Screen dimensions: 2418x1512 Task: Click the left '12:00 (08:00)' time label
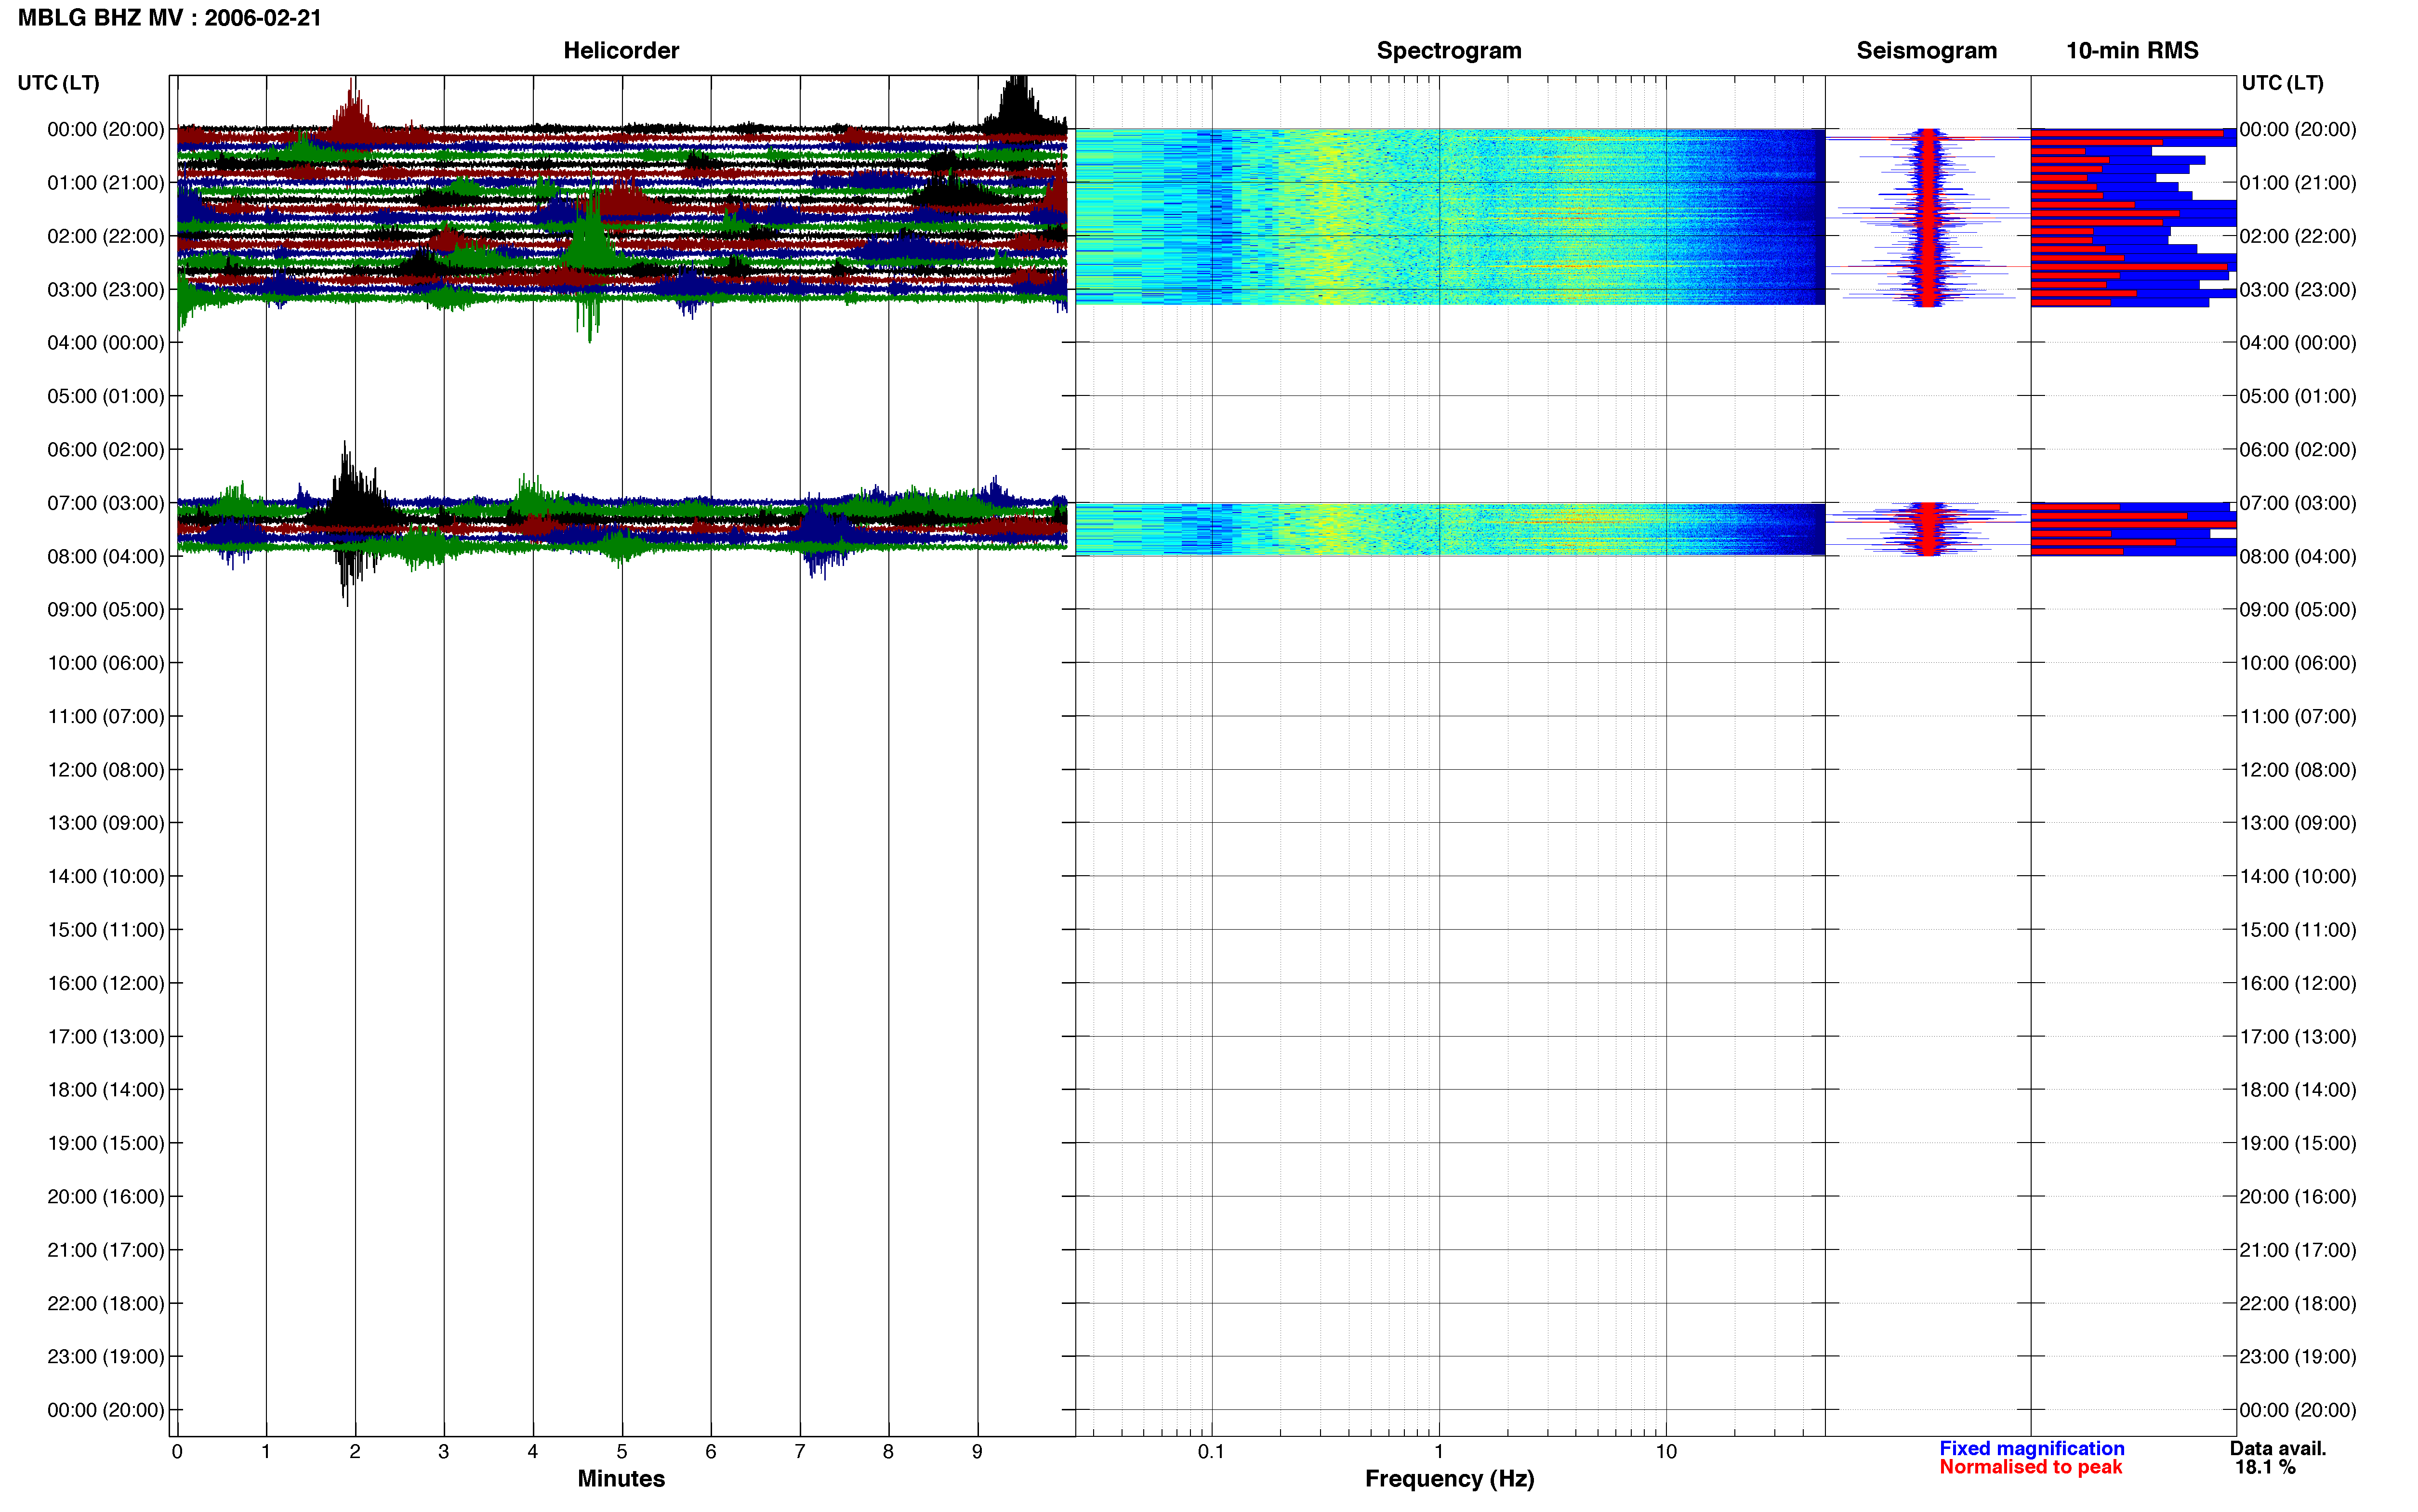[x=106, y=770]
